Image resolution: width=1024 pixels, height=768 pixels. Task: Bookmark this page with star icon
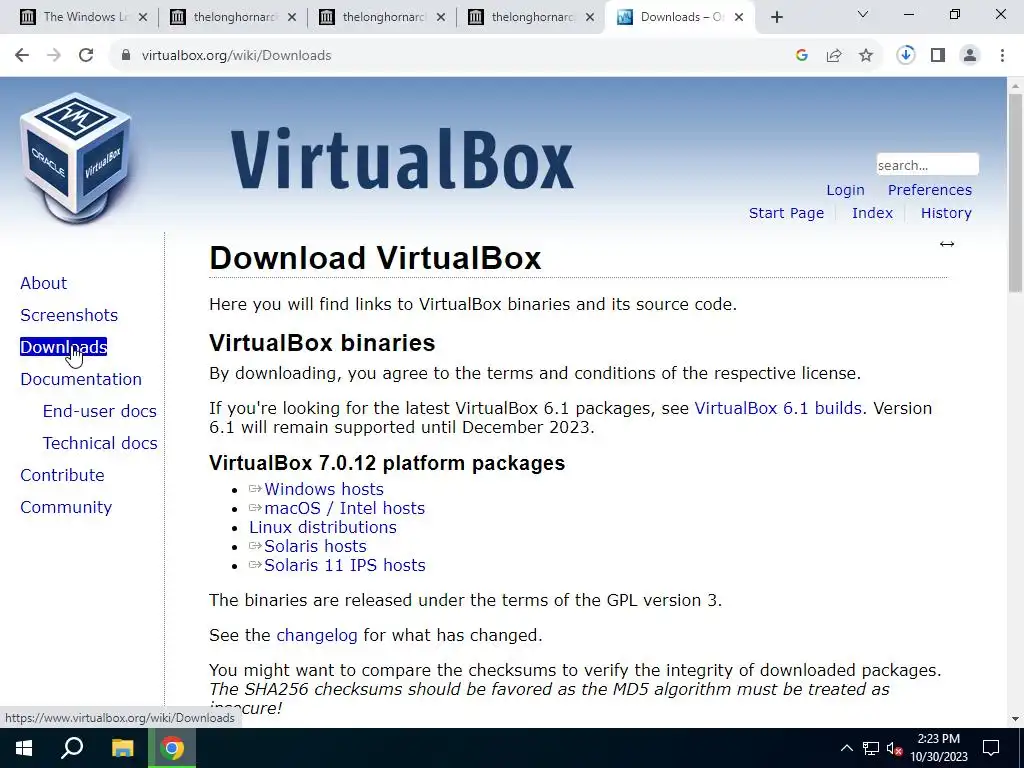(866, 56)
